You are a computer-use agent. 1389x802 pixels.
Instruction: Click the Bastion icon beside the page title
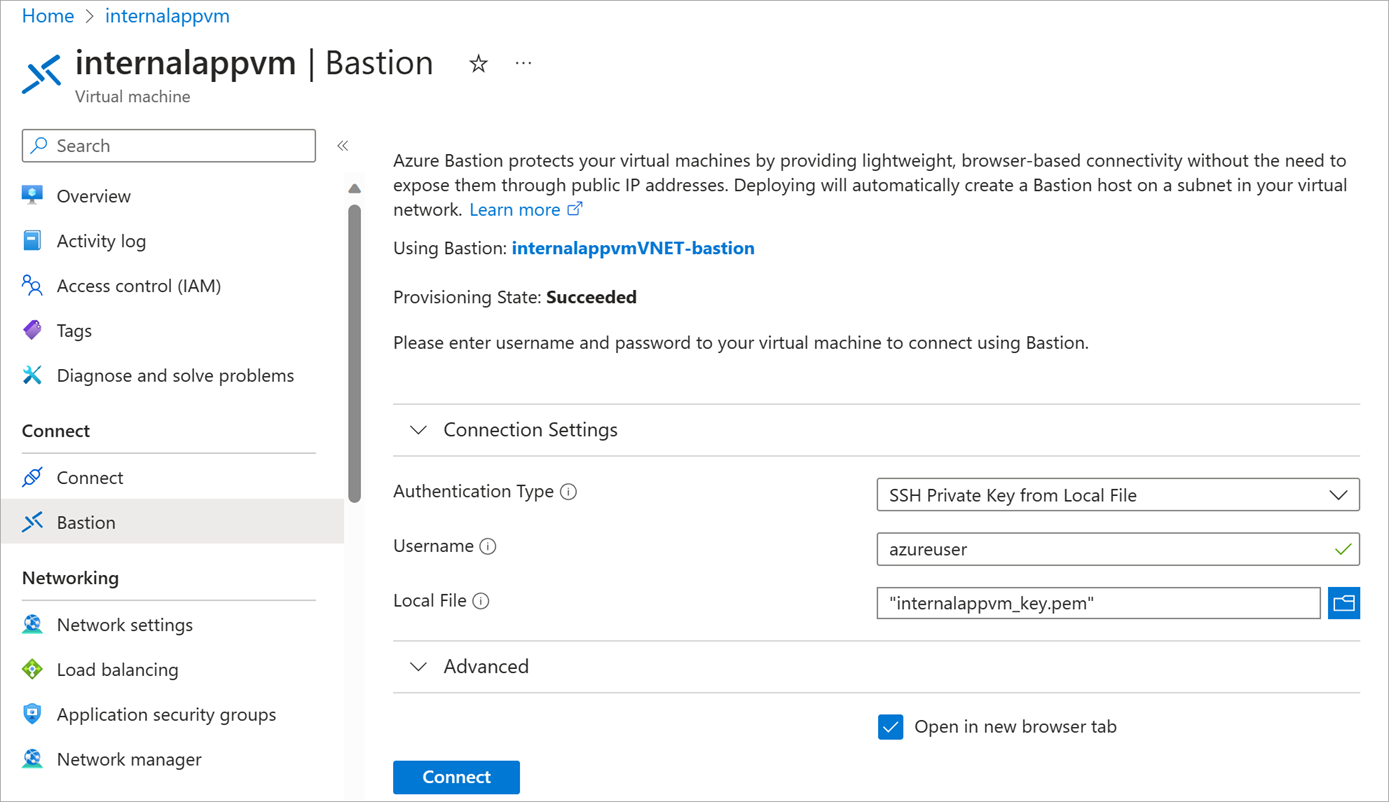click(42, 75)
